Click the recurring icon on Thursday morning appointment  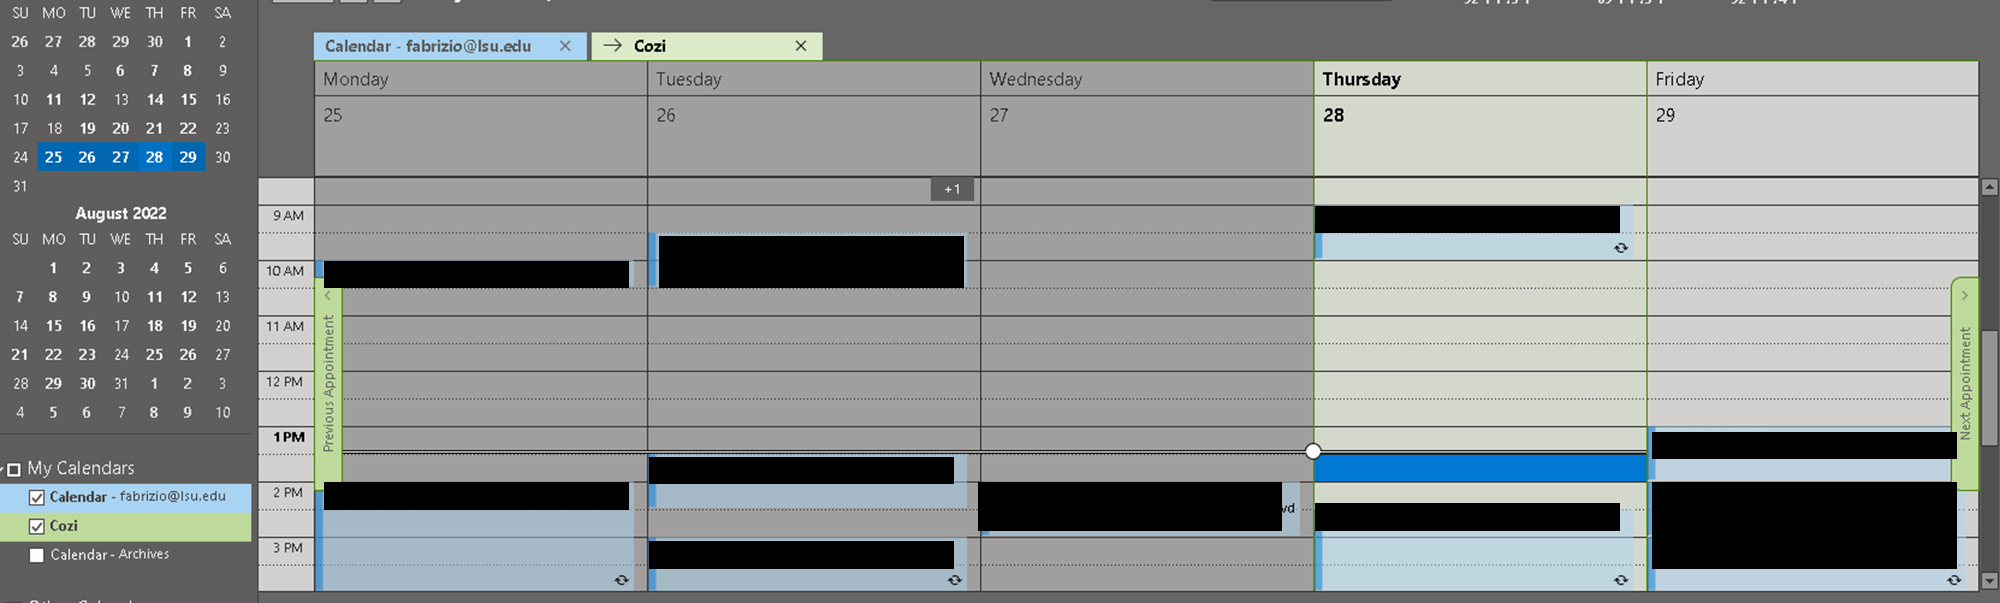[1621, 248]
